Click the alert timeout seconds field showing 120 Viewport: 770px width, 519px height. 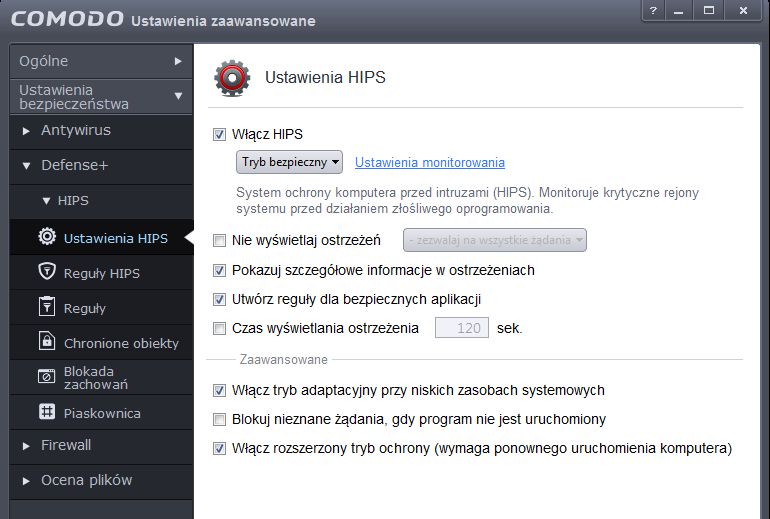(x=462, y=328)
